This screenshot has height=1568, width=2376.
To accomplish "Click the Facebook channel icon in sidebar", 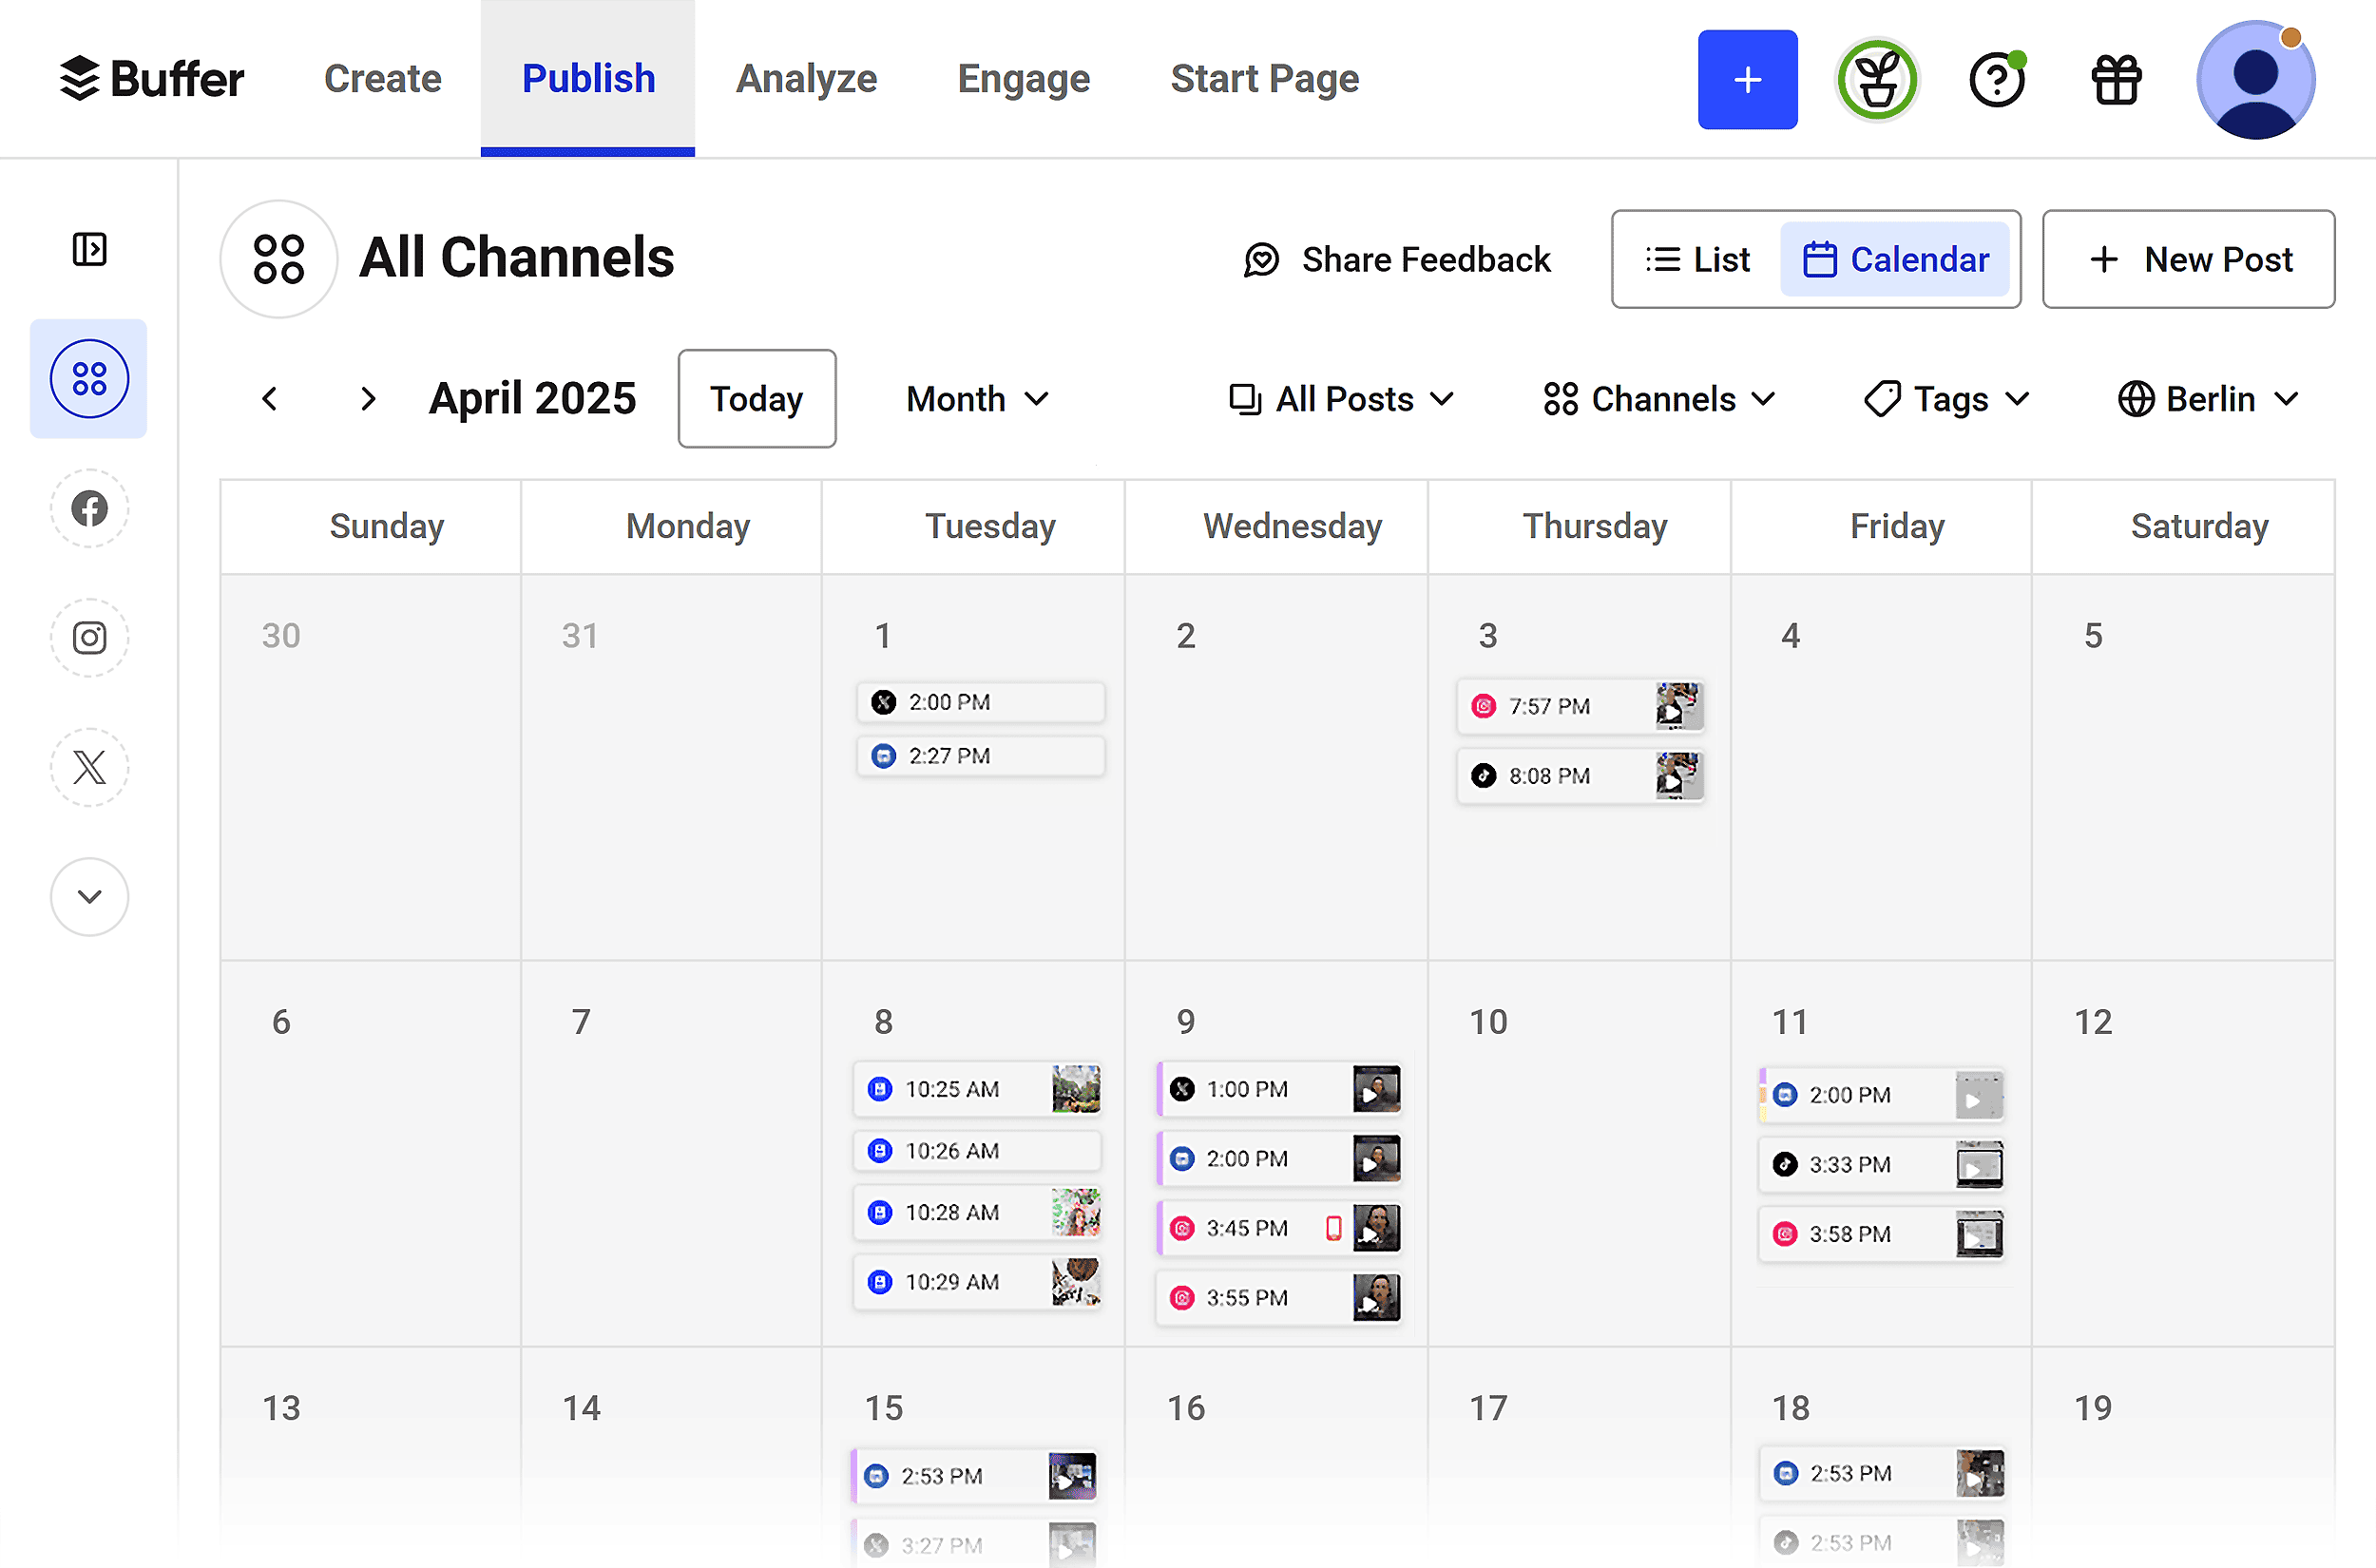I will click(x=89, y=508).
